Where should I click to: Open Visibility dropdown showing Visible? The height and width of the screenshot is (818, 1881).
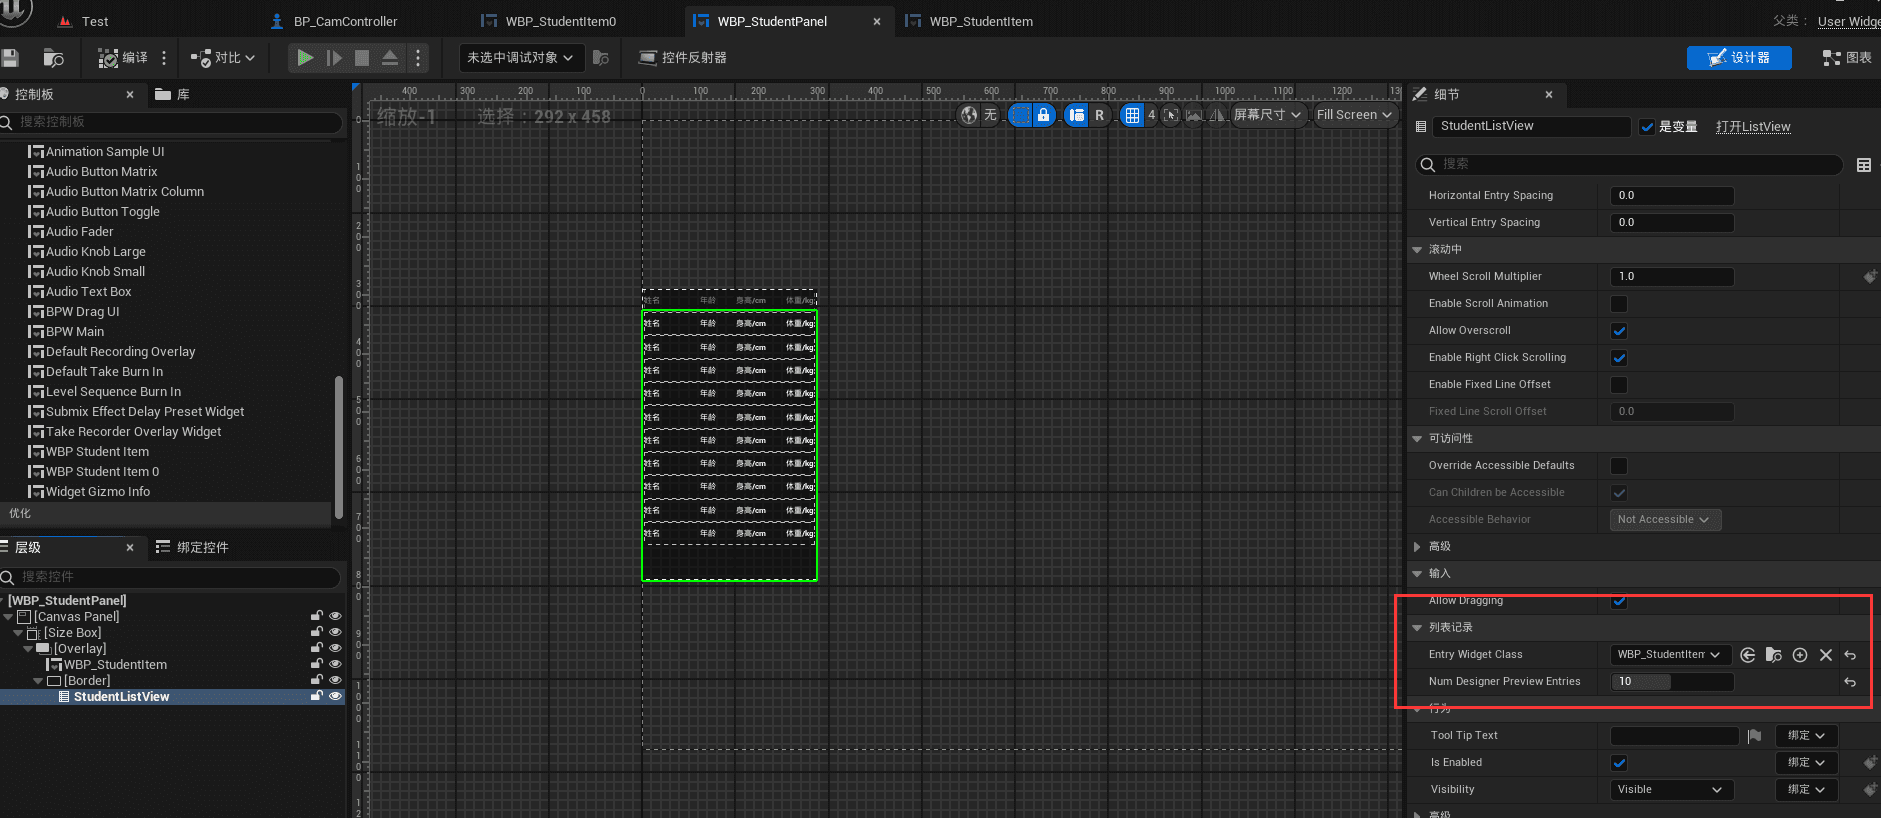[x=1672, y=790]
